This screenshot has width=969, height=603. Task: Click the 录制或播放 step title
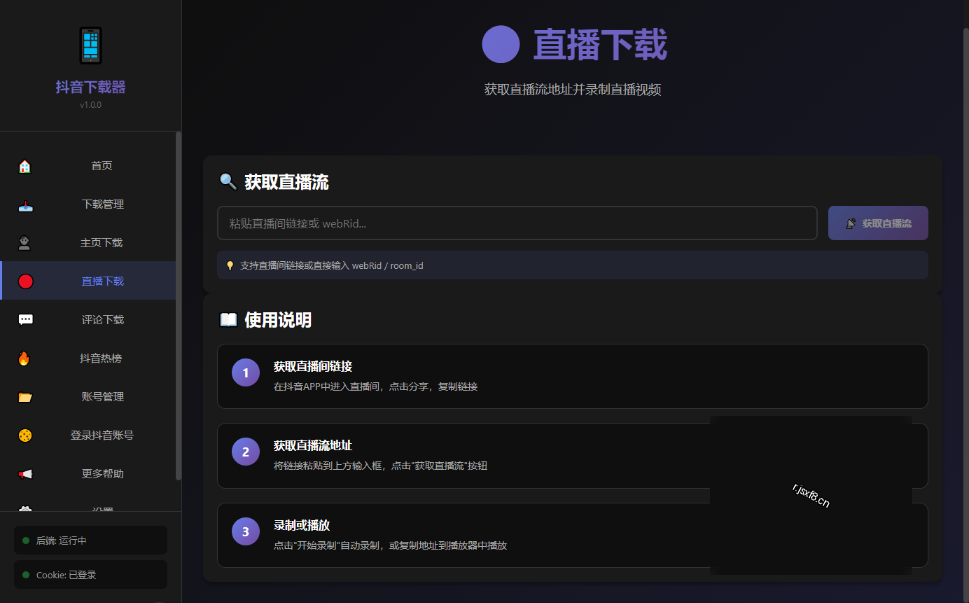302,525
